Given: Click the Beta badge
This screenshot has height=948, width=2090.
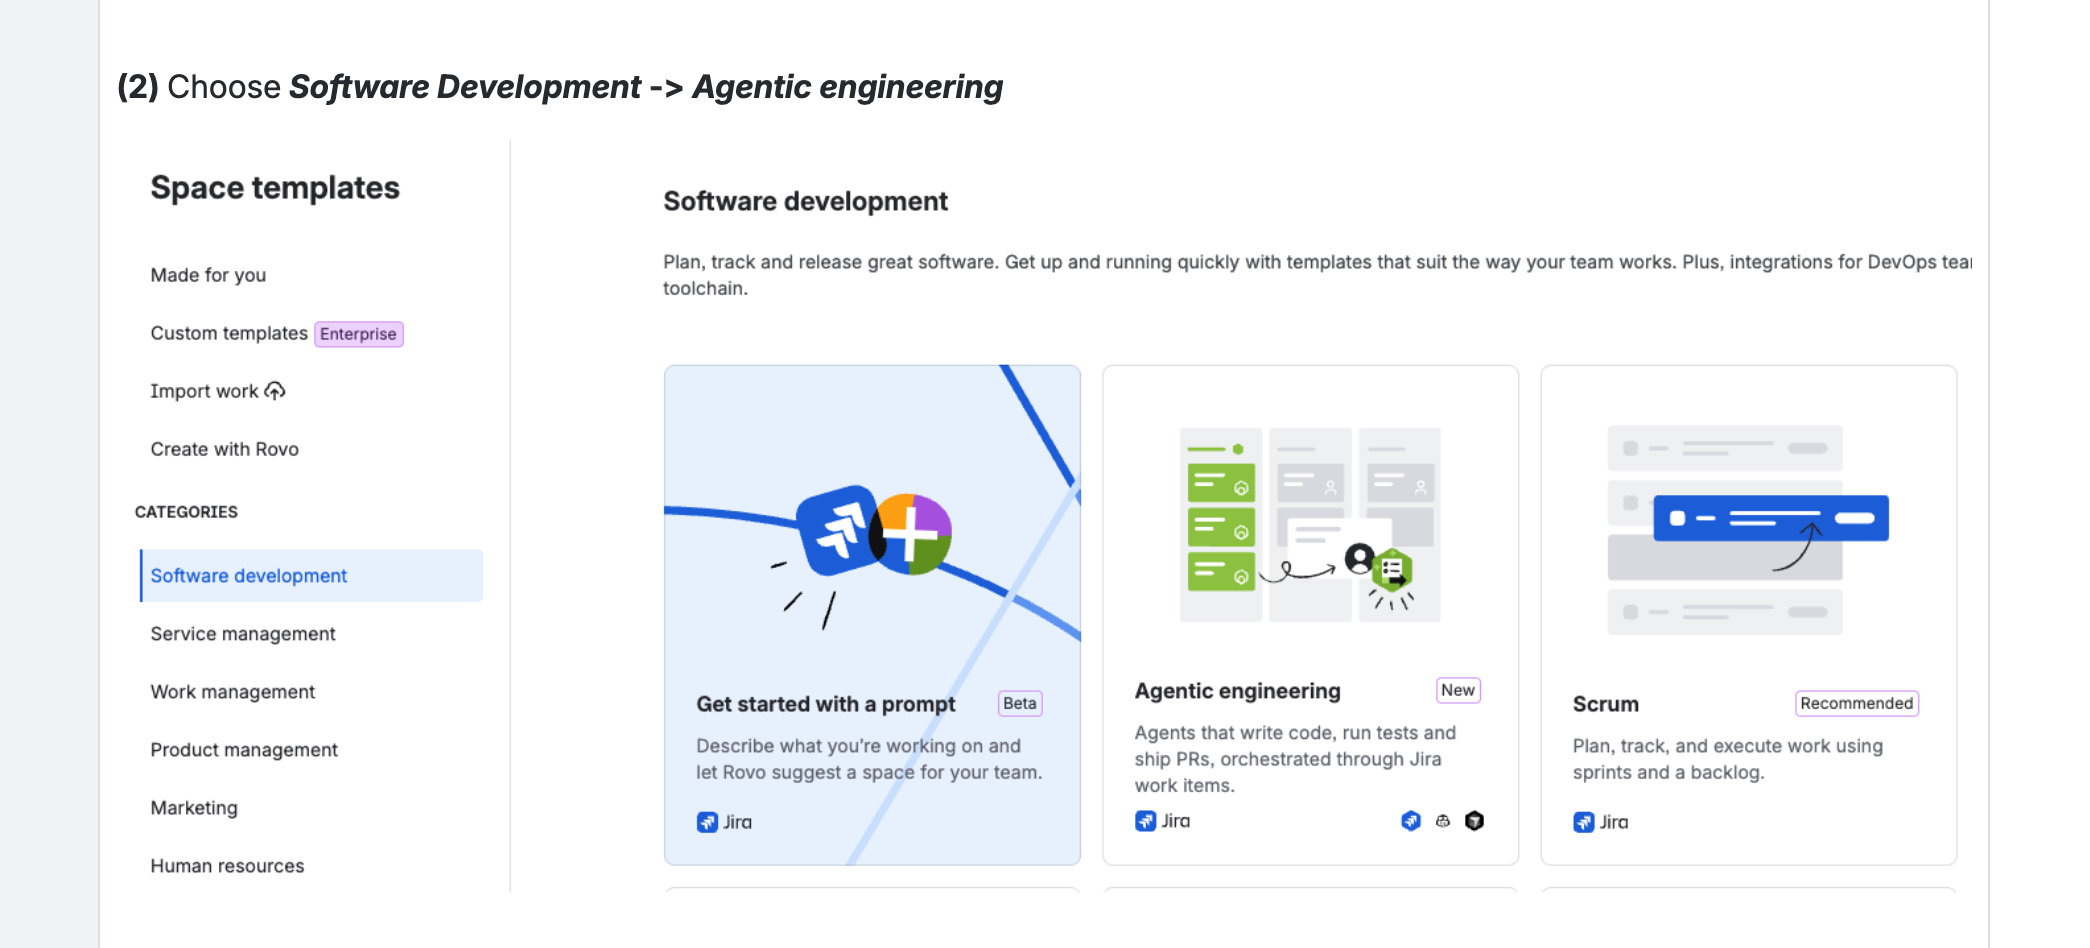Looking at the screenshot, I should point(1020,703).
